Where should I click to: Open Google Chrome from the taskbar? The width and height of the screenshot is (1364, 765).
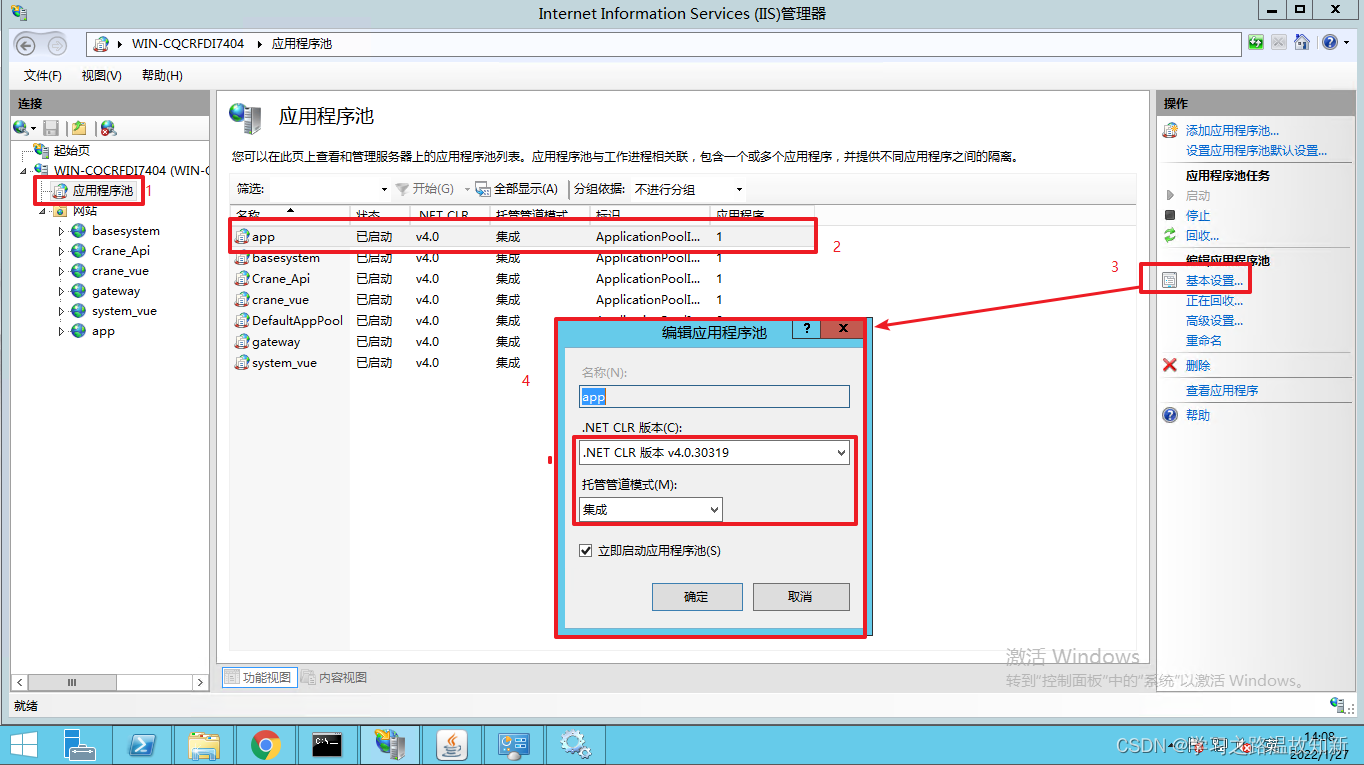point(266,744)
